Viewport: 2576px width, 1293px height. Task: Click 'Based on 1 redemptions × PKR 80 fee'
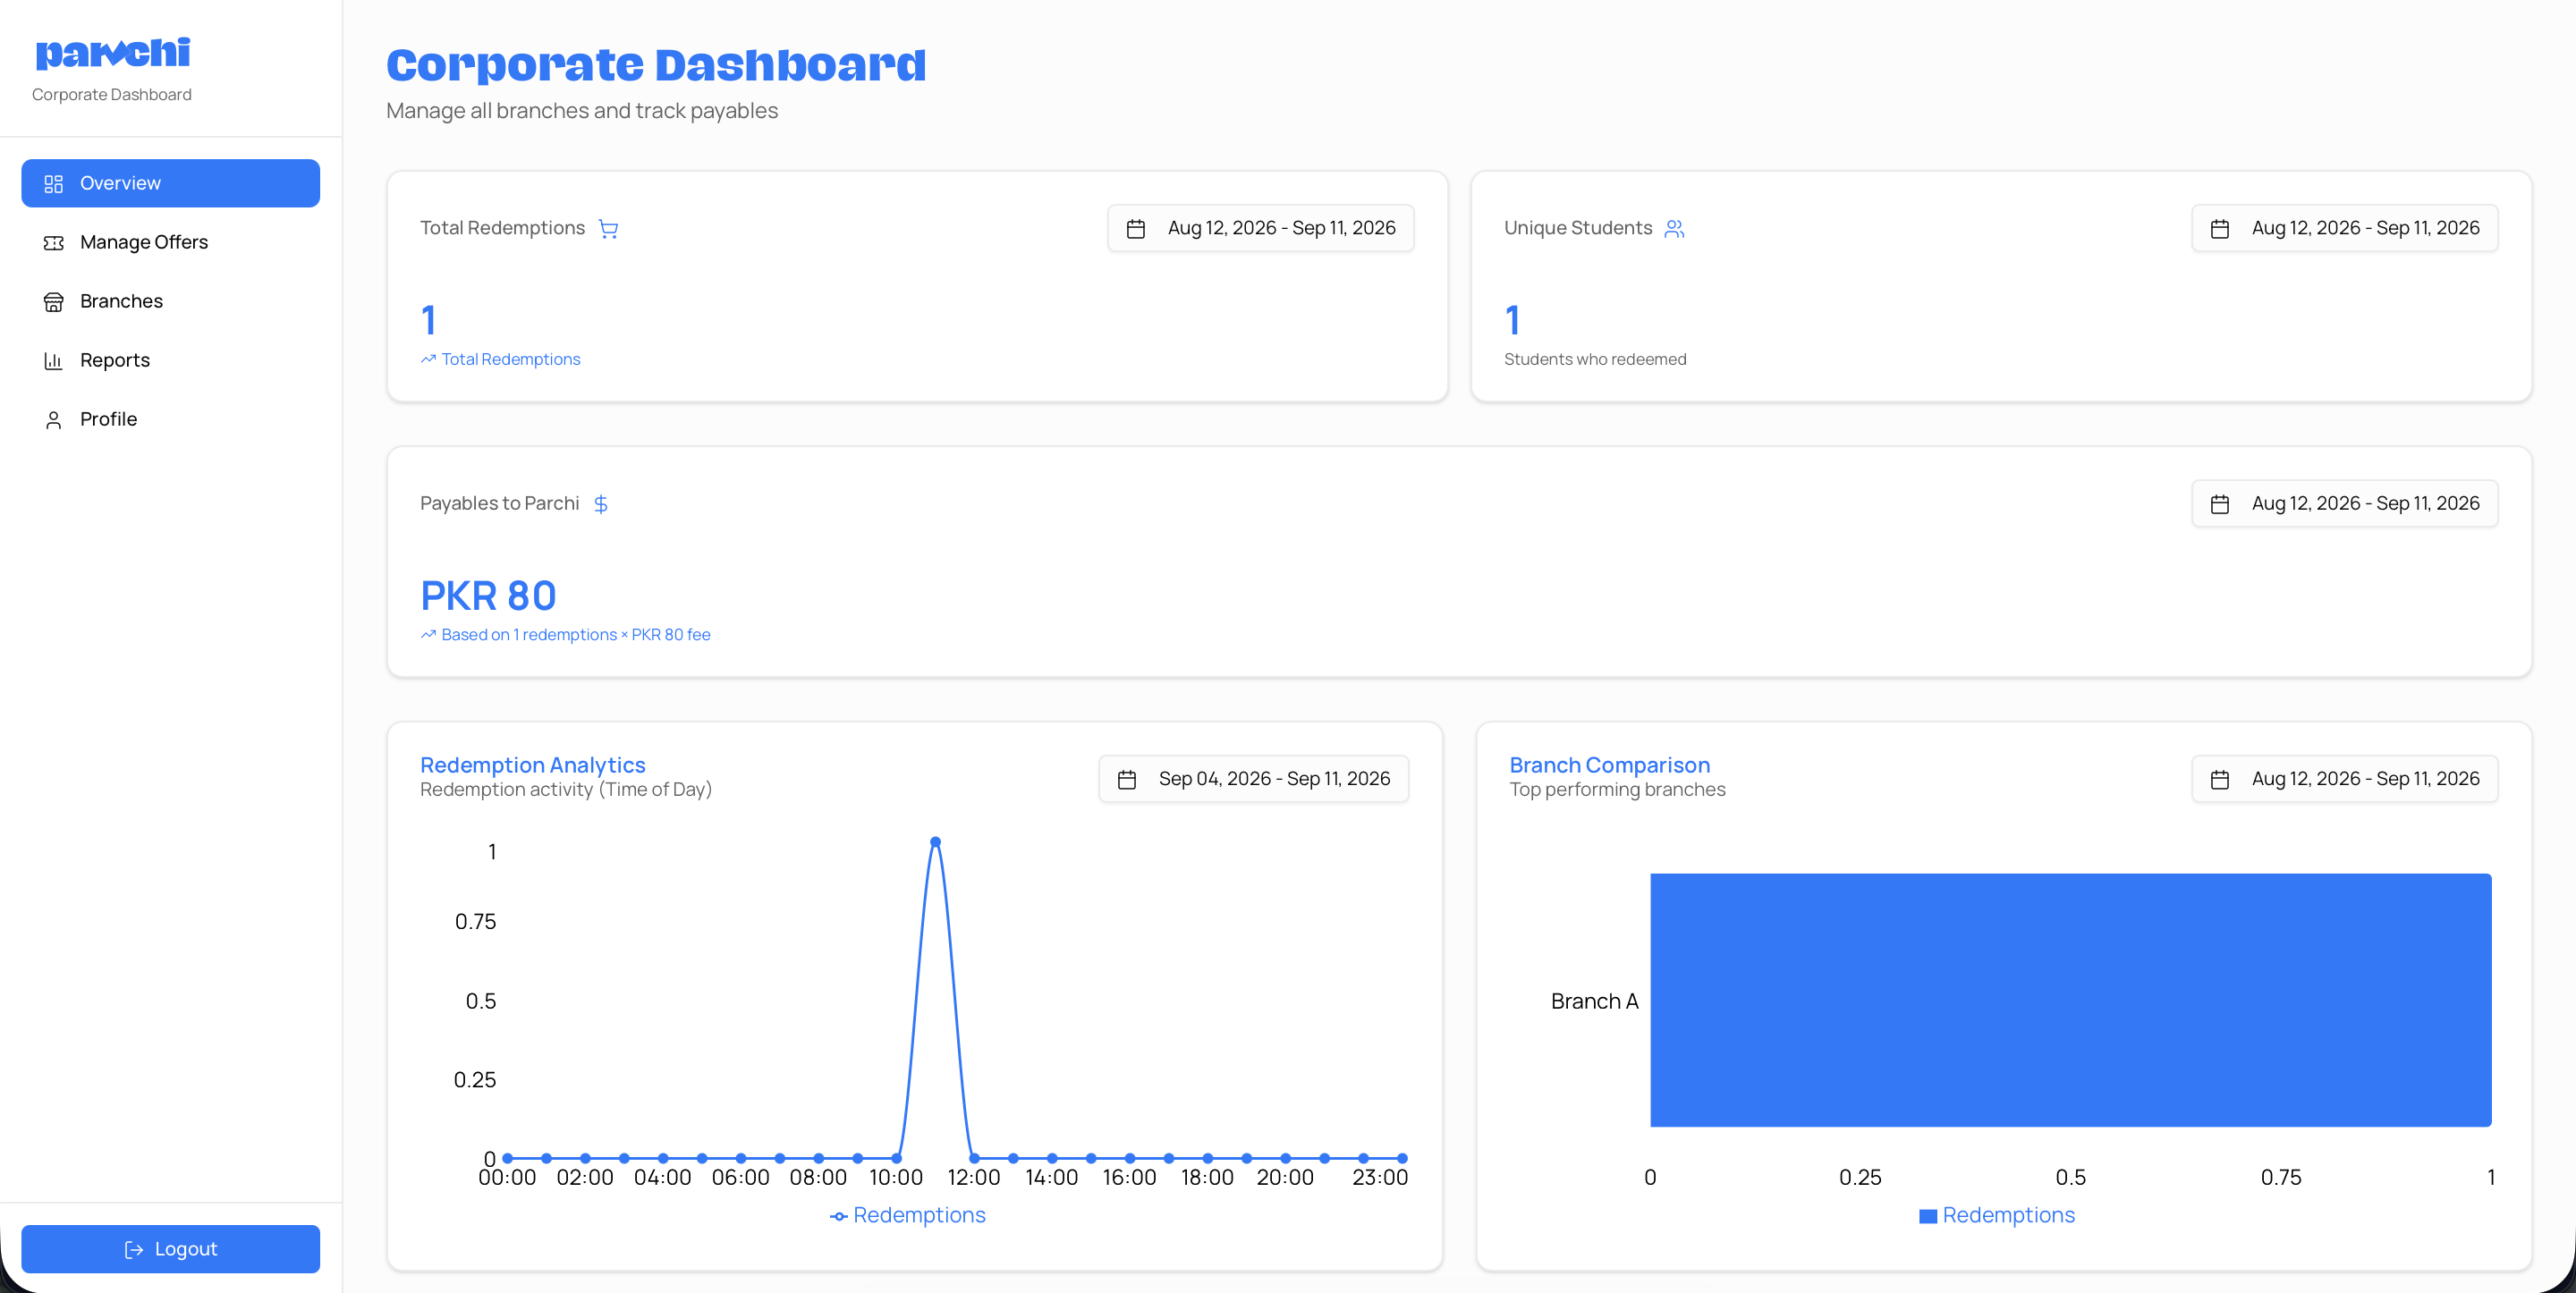tap(576, 635)
